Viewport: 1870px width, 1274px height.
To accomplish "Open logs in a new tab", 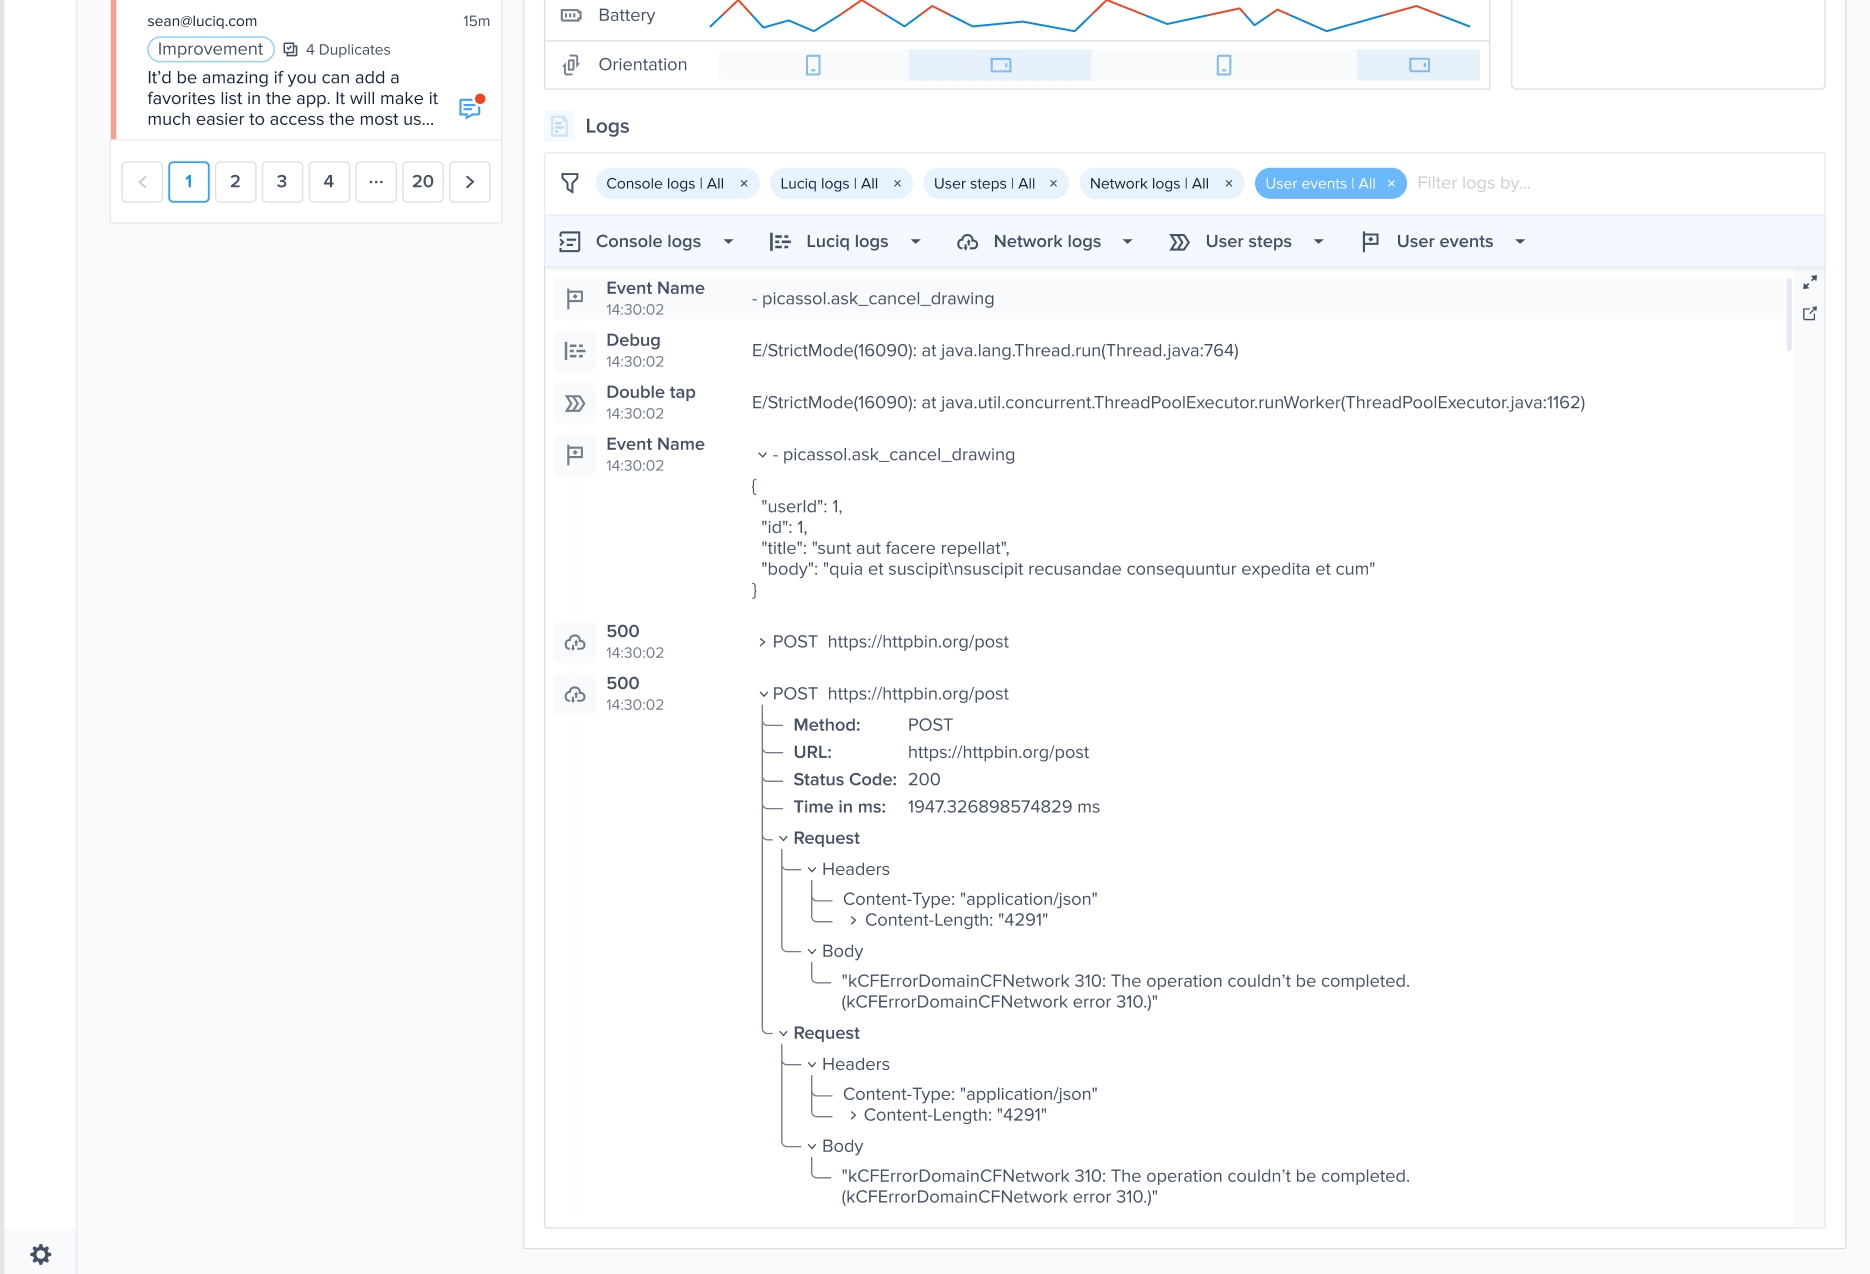I will coord(1810,313).
